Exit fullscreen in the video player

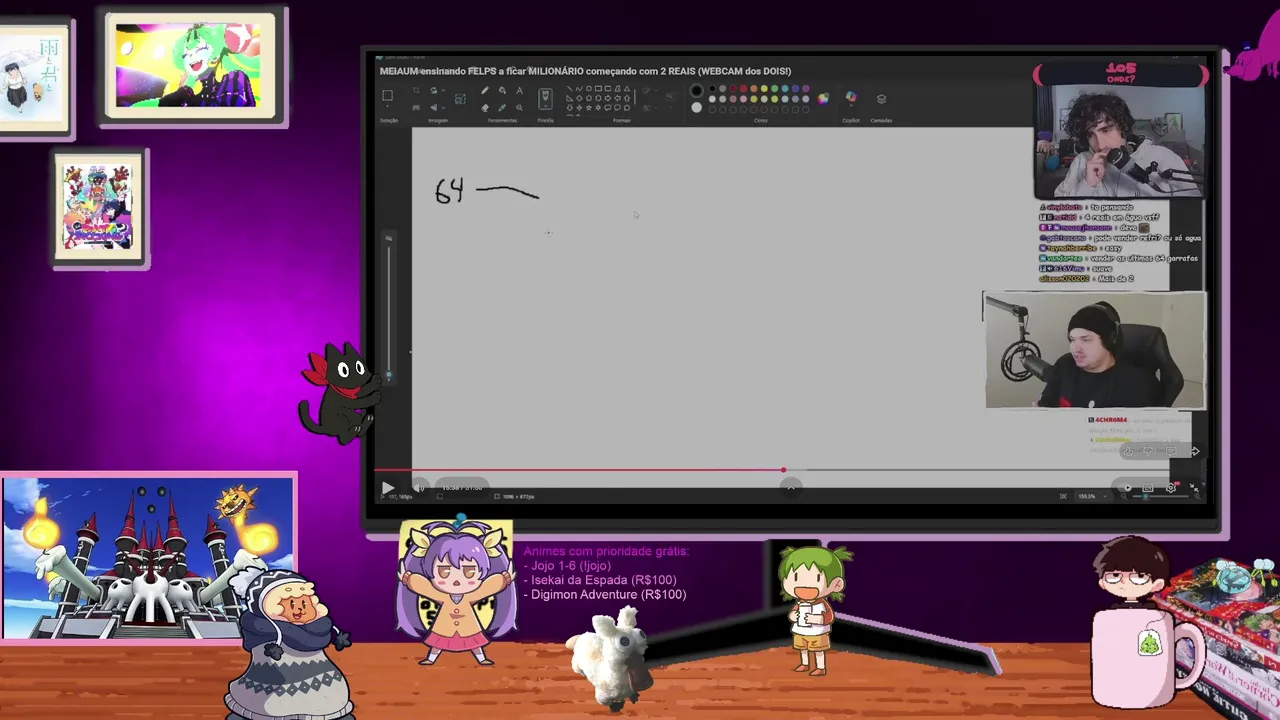click(x=1194, y=487)
